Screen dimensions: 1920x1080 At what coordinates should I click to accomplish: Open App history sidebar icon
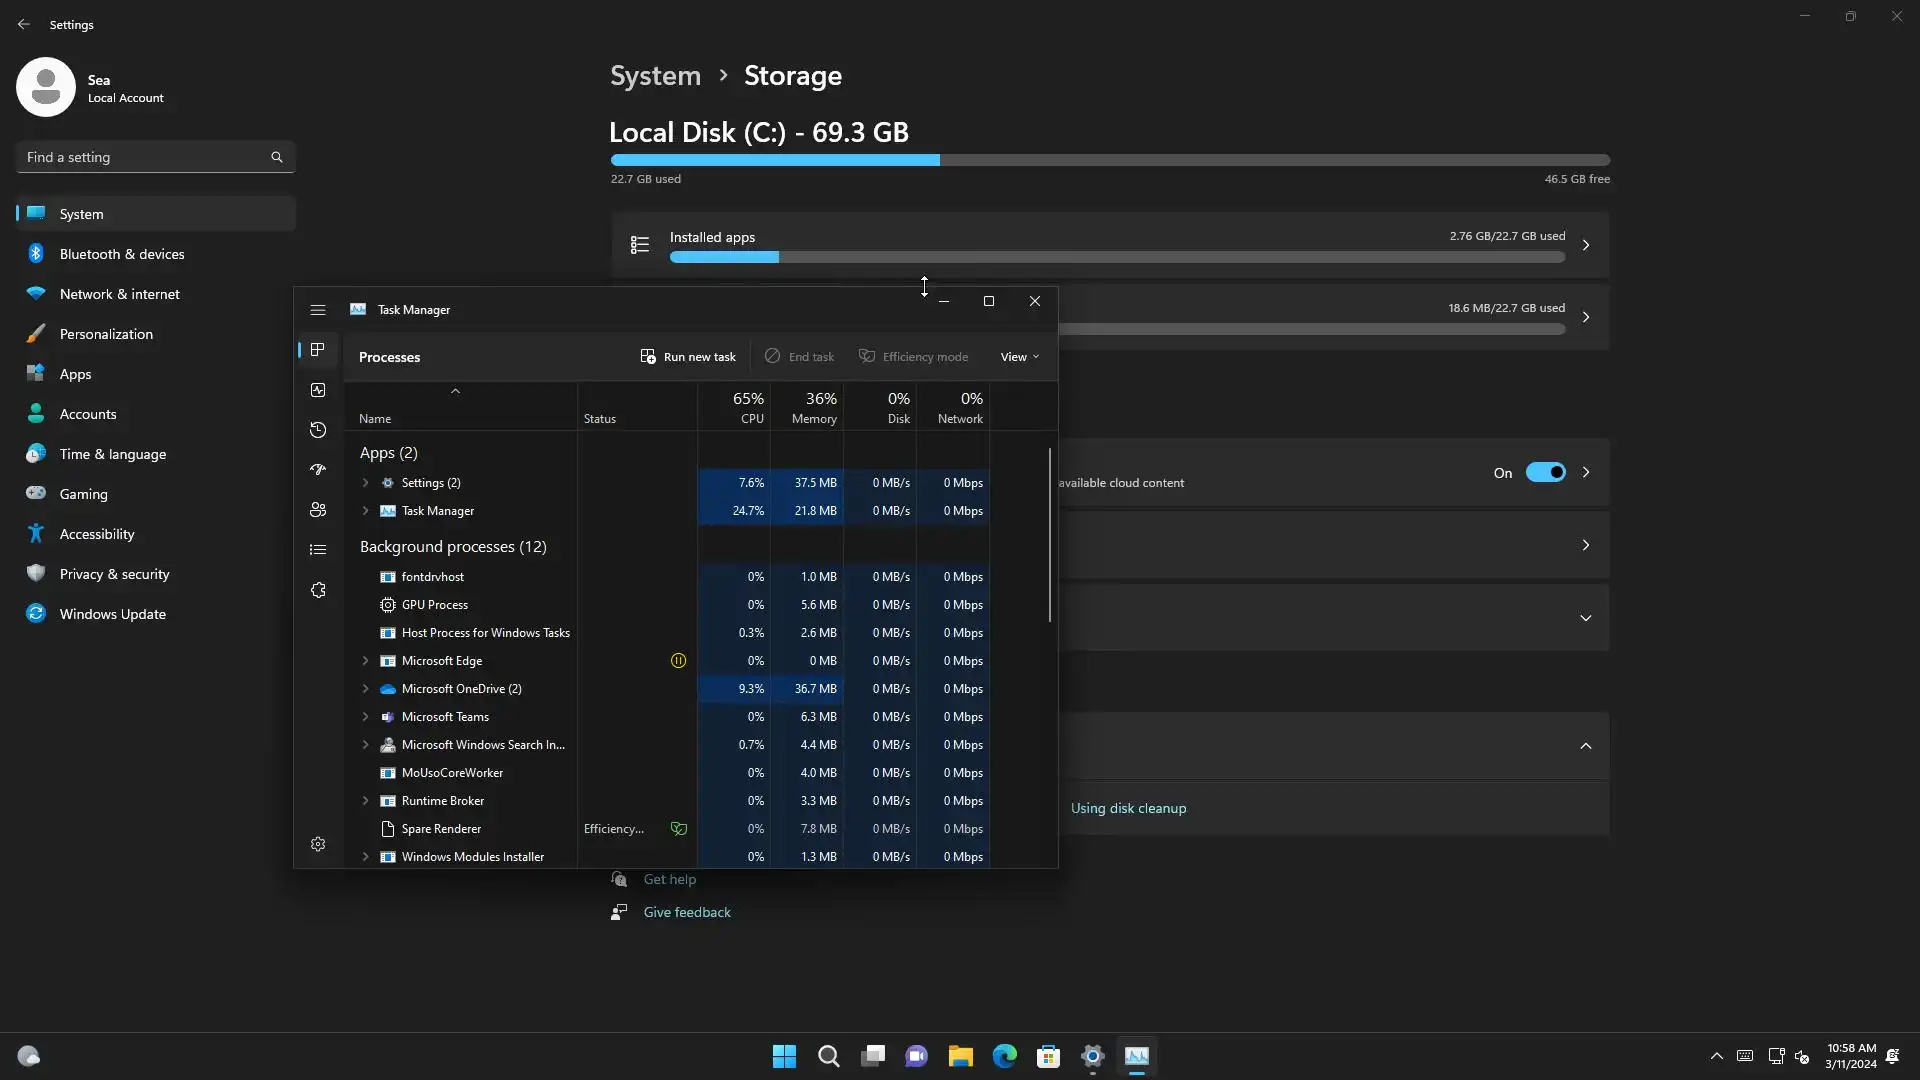318,430
